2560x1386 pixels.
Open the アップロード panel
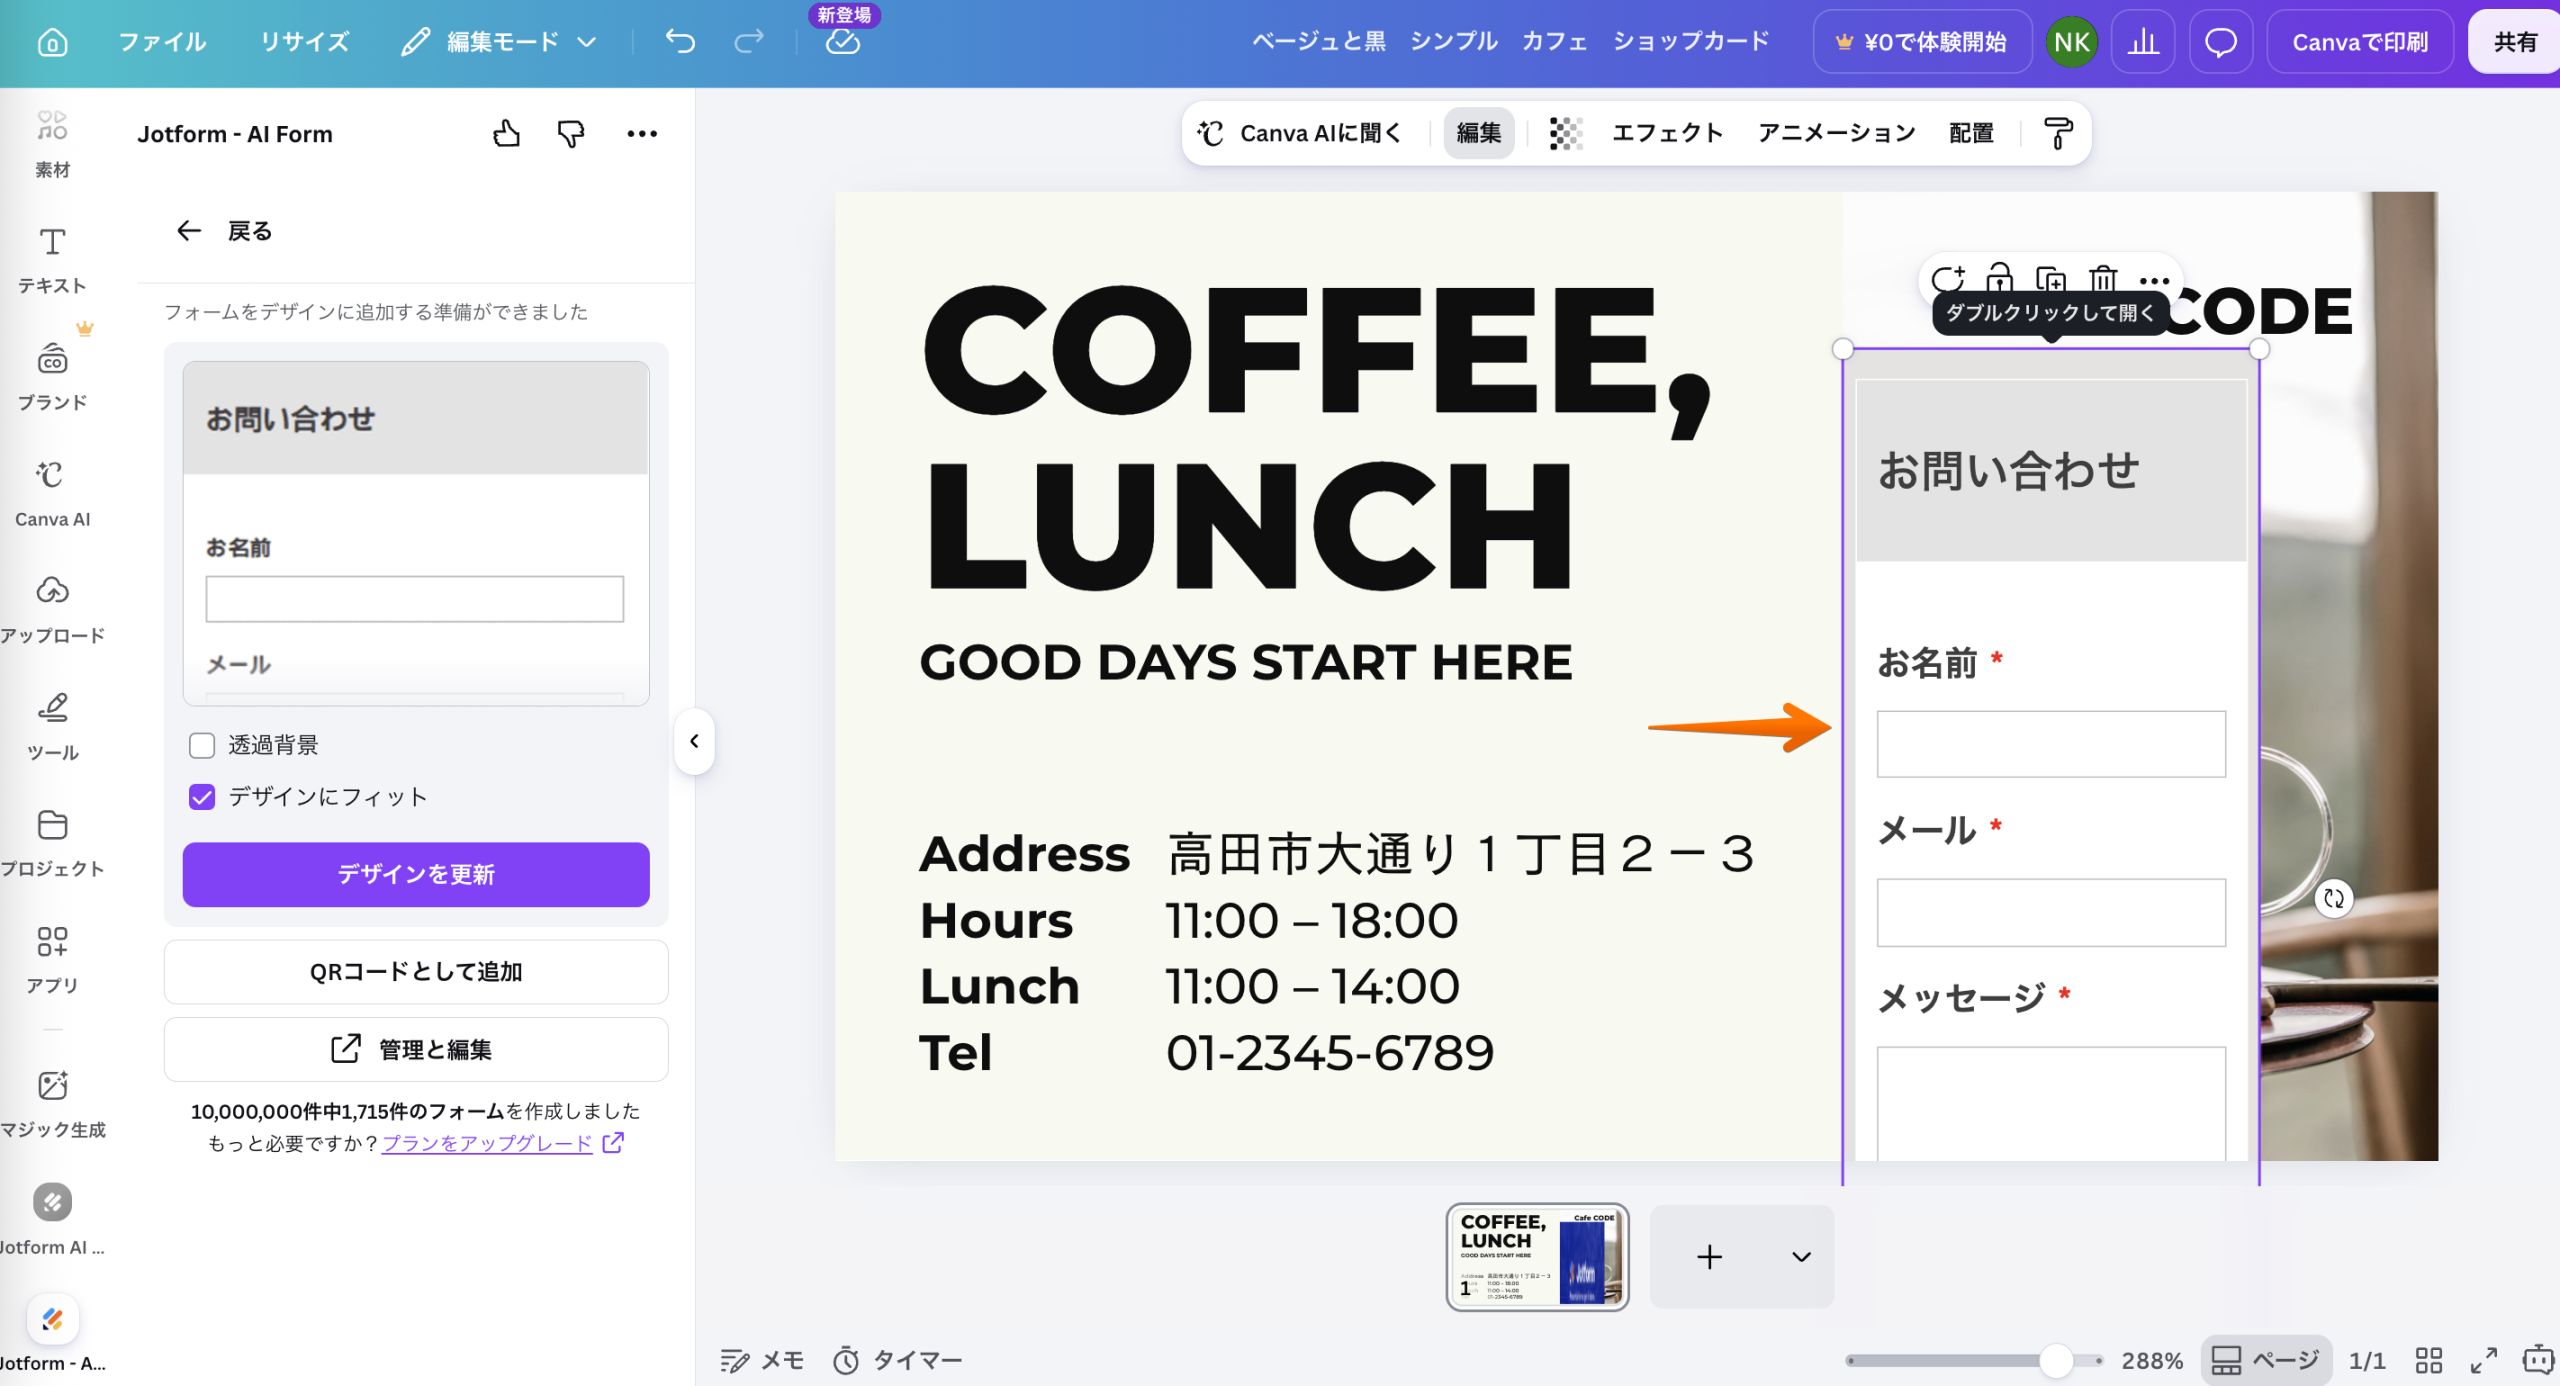coord(52,609)
